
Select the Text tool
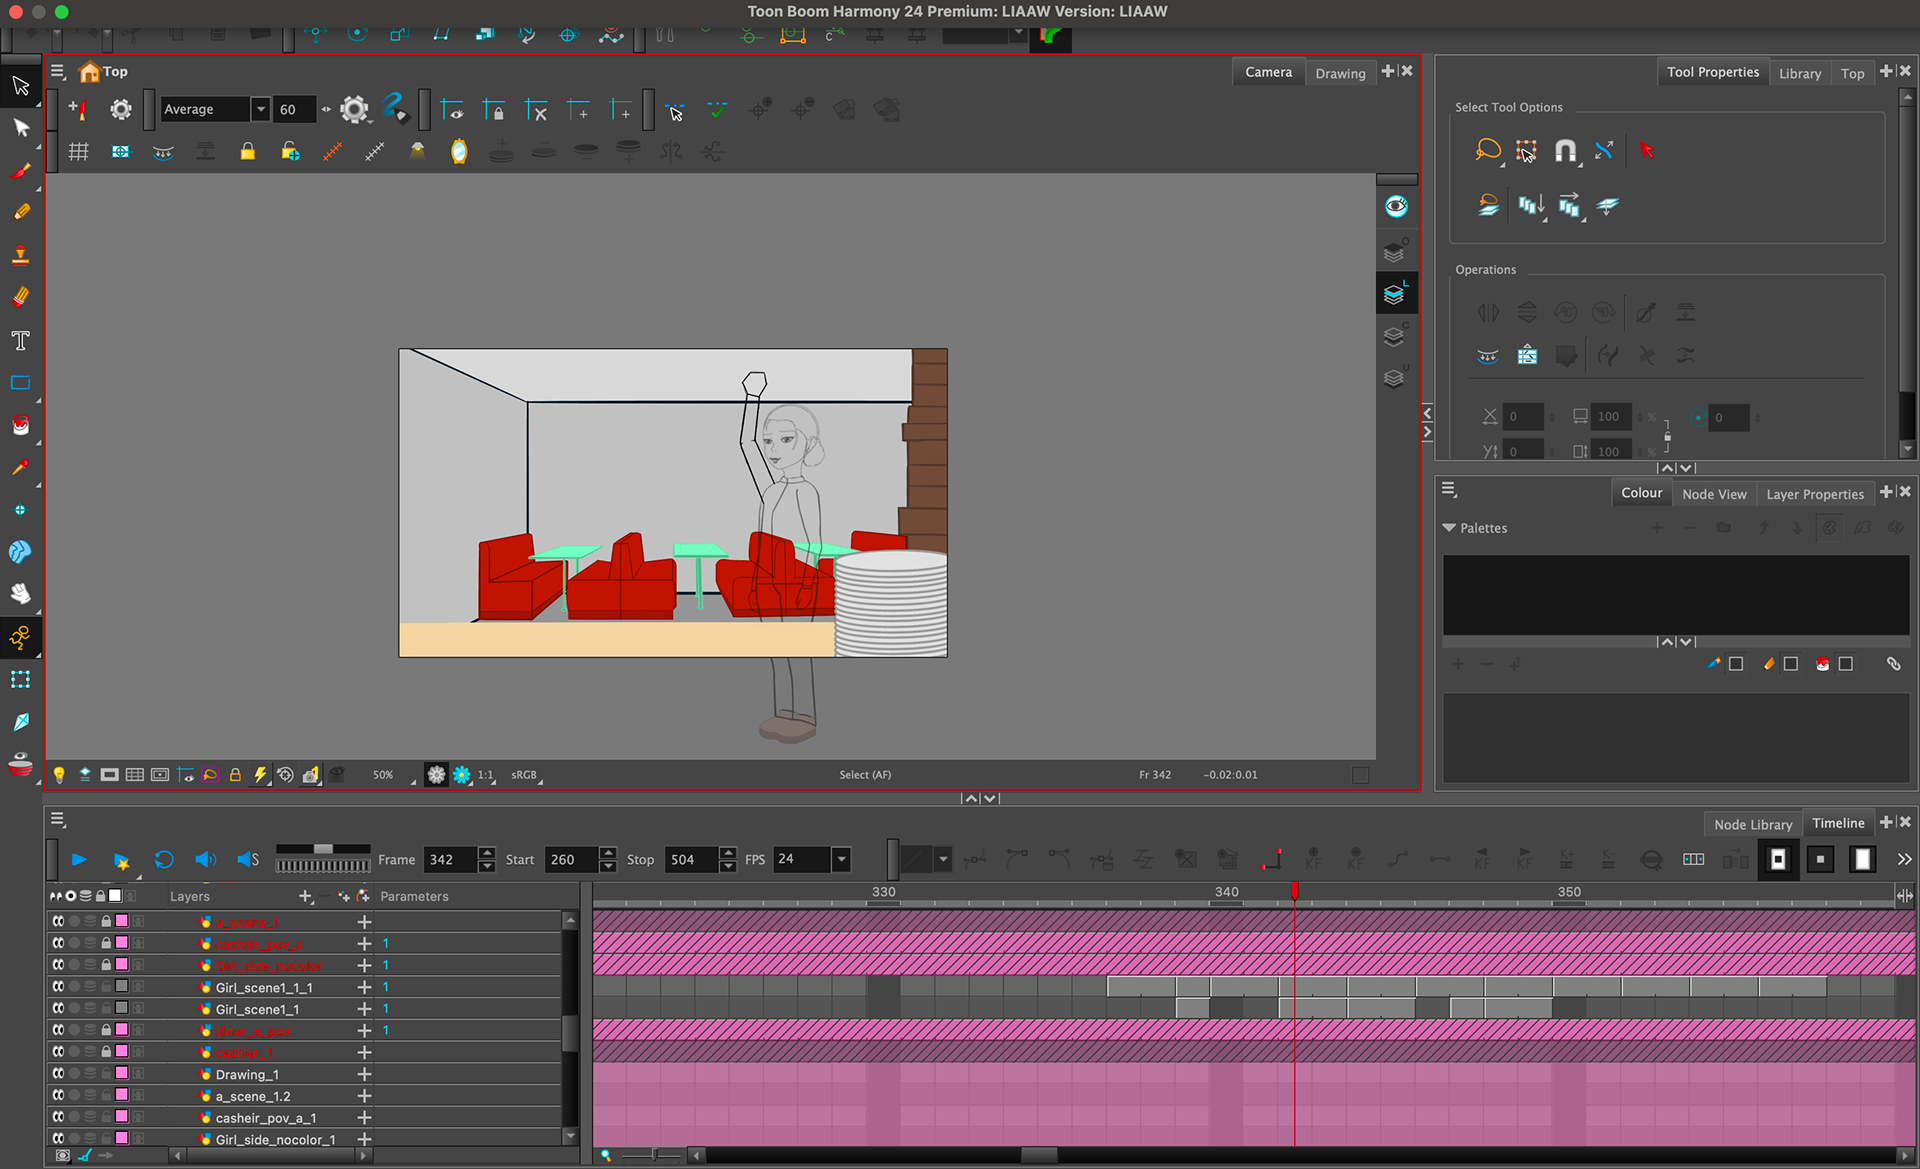coord(20,341)
